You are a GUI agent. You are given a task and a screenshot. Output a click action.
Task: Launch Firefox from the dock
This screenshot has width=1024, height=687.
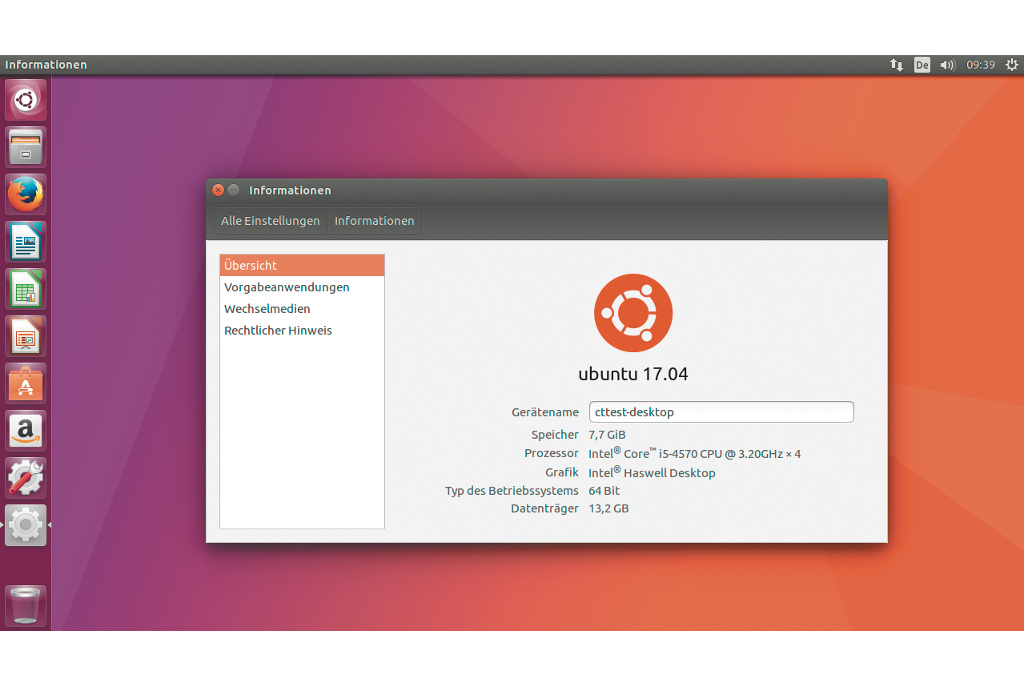click(25, 194)
